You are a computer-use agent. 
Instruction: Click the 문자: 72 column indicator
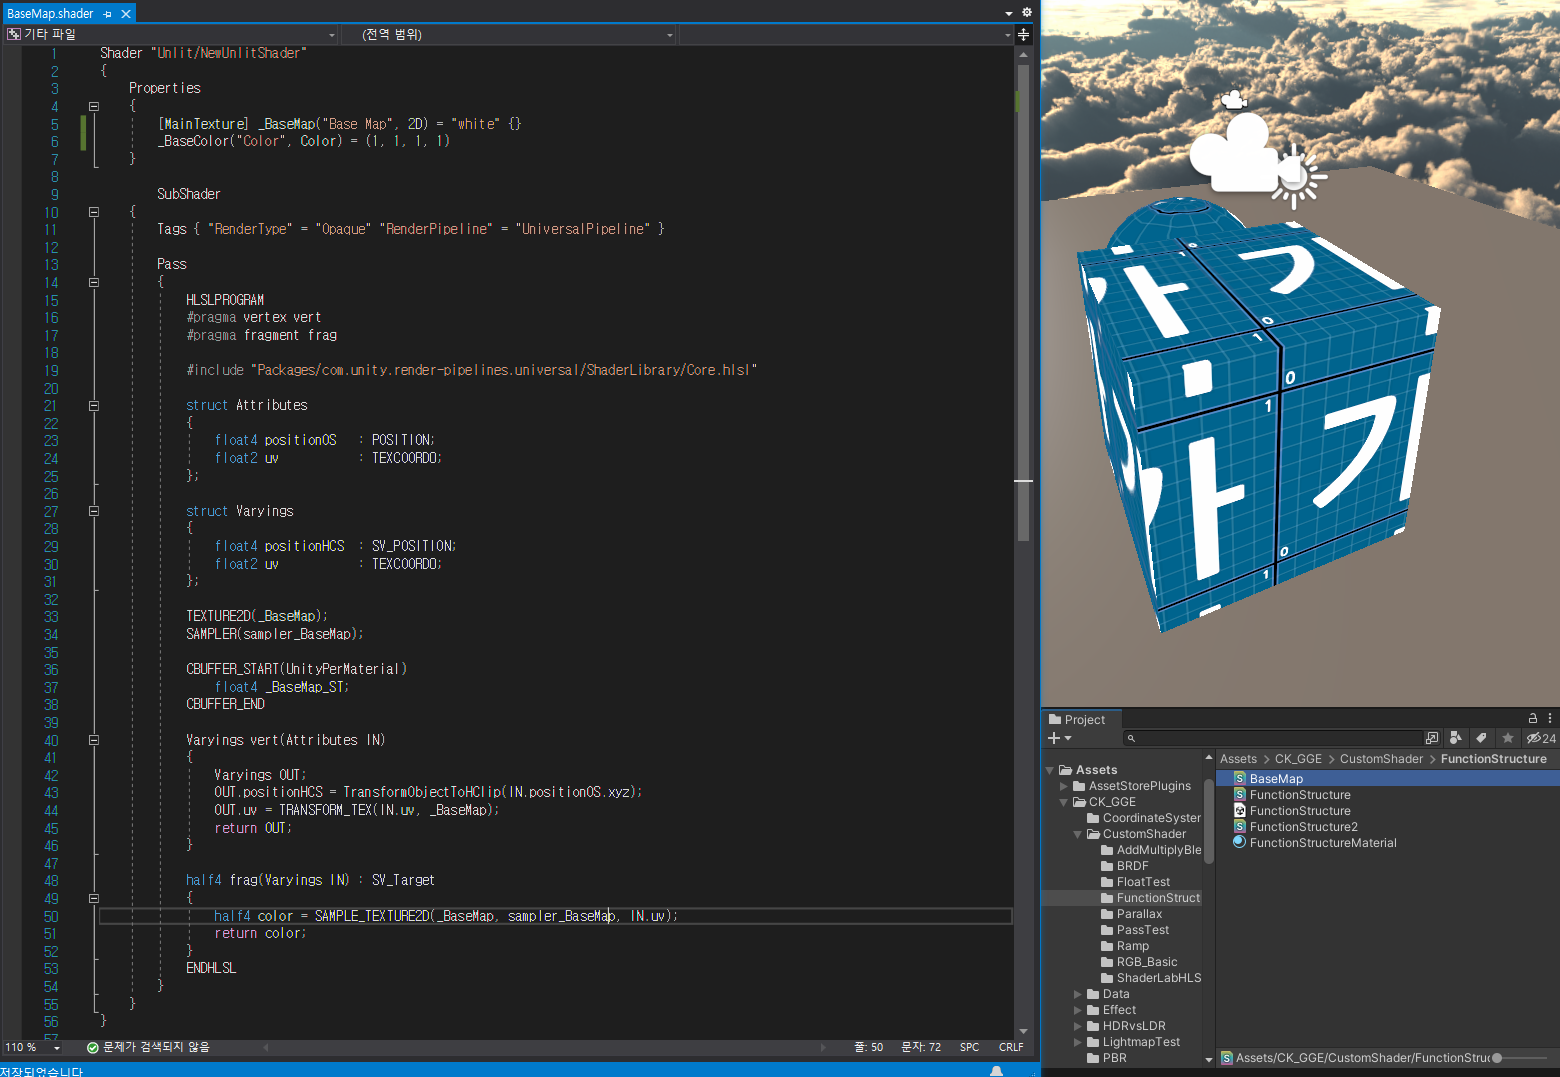tap(921, 1047)
